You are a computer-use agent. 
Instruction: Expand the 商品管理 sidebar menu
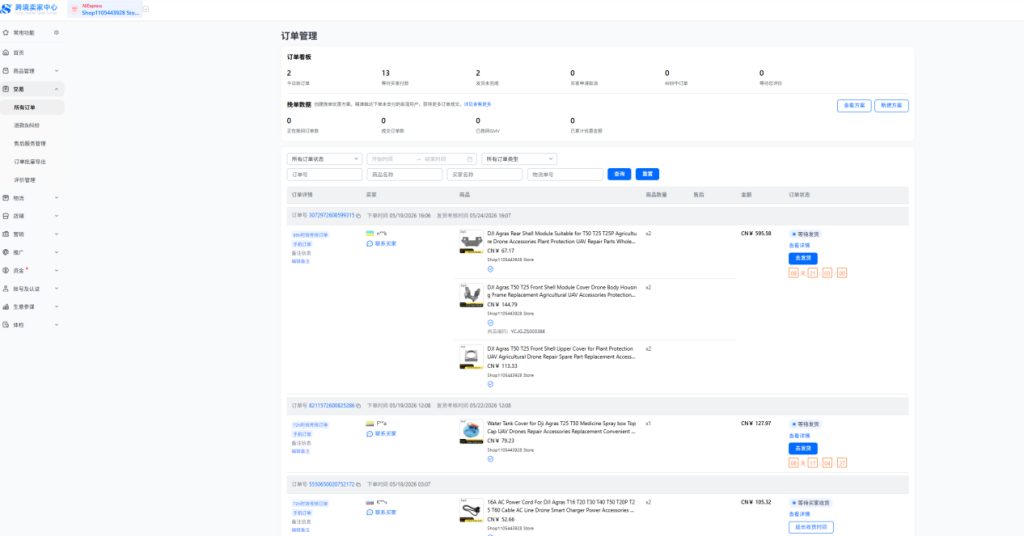point(56,71)
